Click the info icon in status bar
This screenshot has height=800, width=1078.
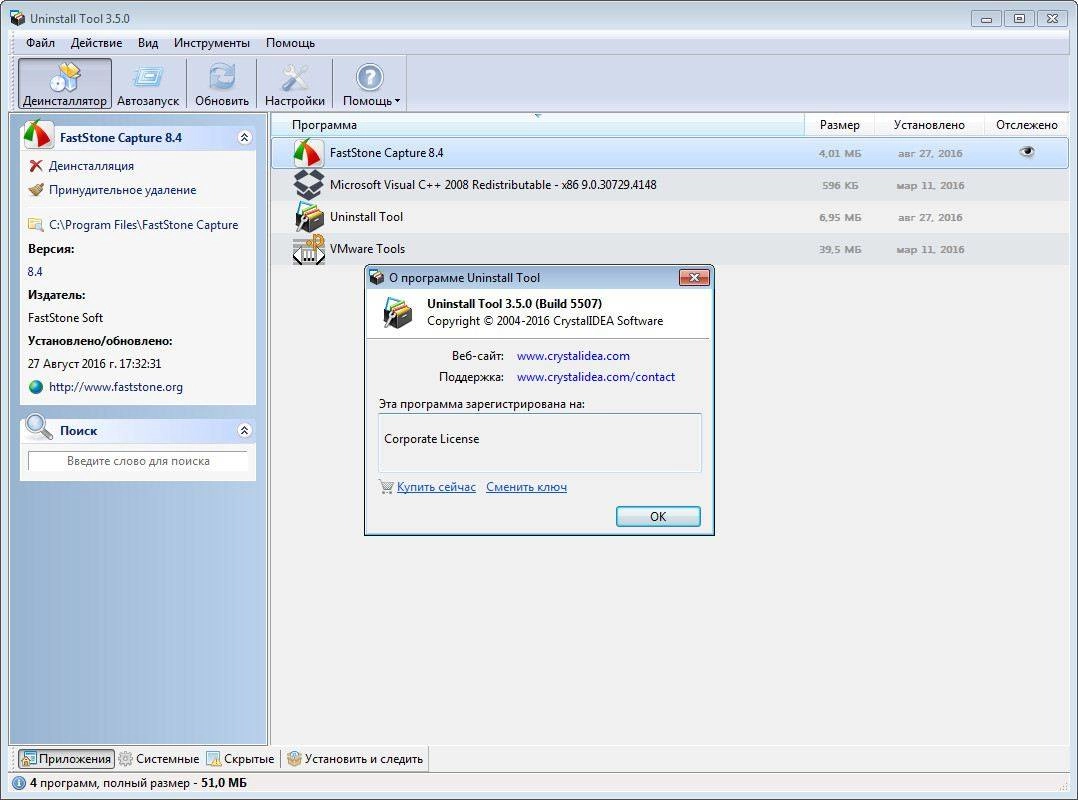(x=19, y=783)
